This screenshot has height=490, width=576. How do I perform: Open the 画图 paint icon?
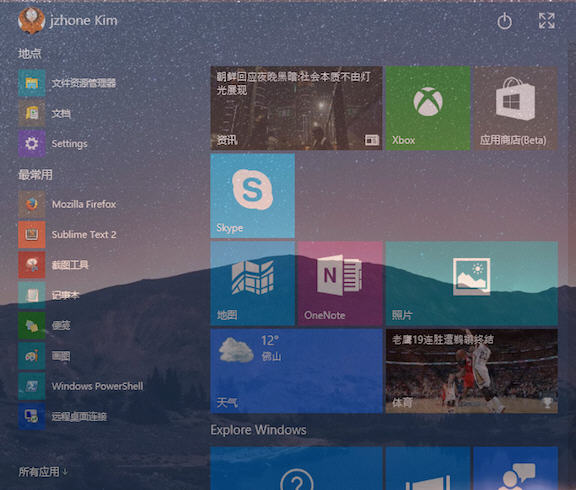click(x=32, y=356)
